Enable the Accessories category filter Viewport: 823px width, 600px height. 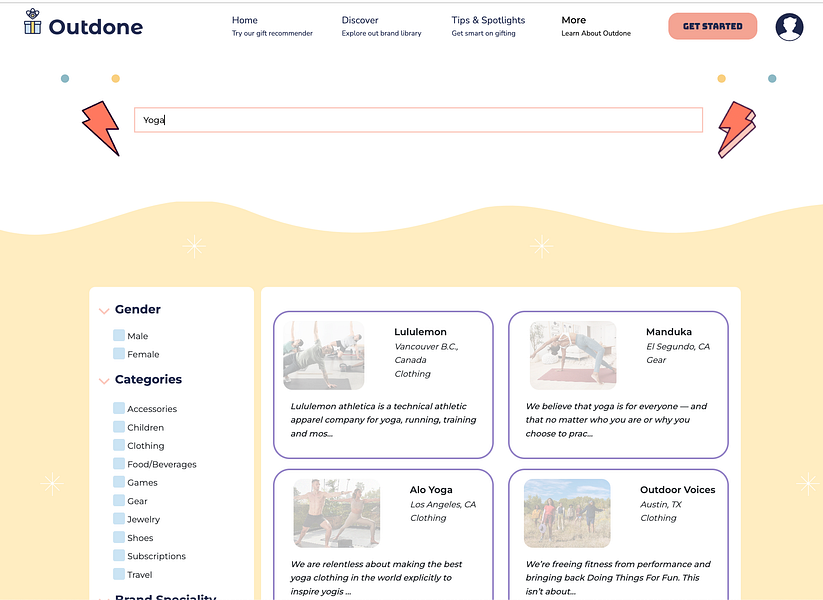pyautogui.click(x=119, y=408)
